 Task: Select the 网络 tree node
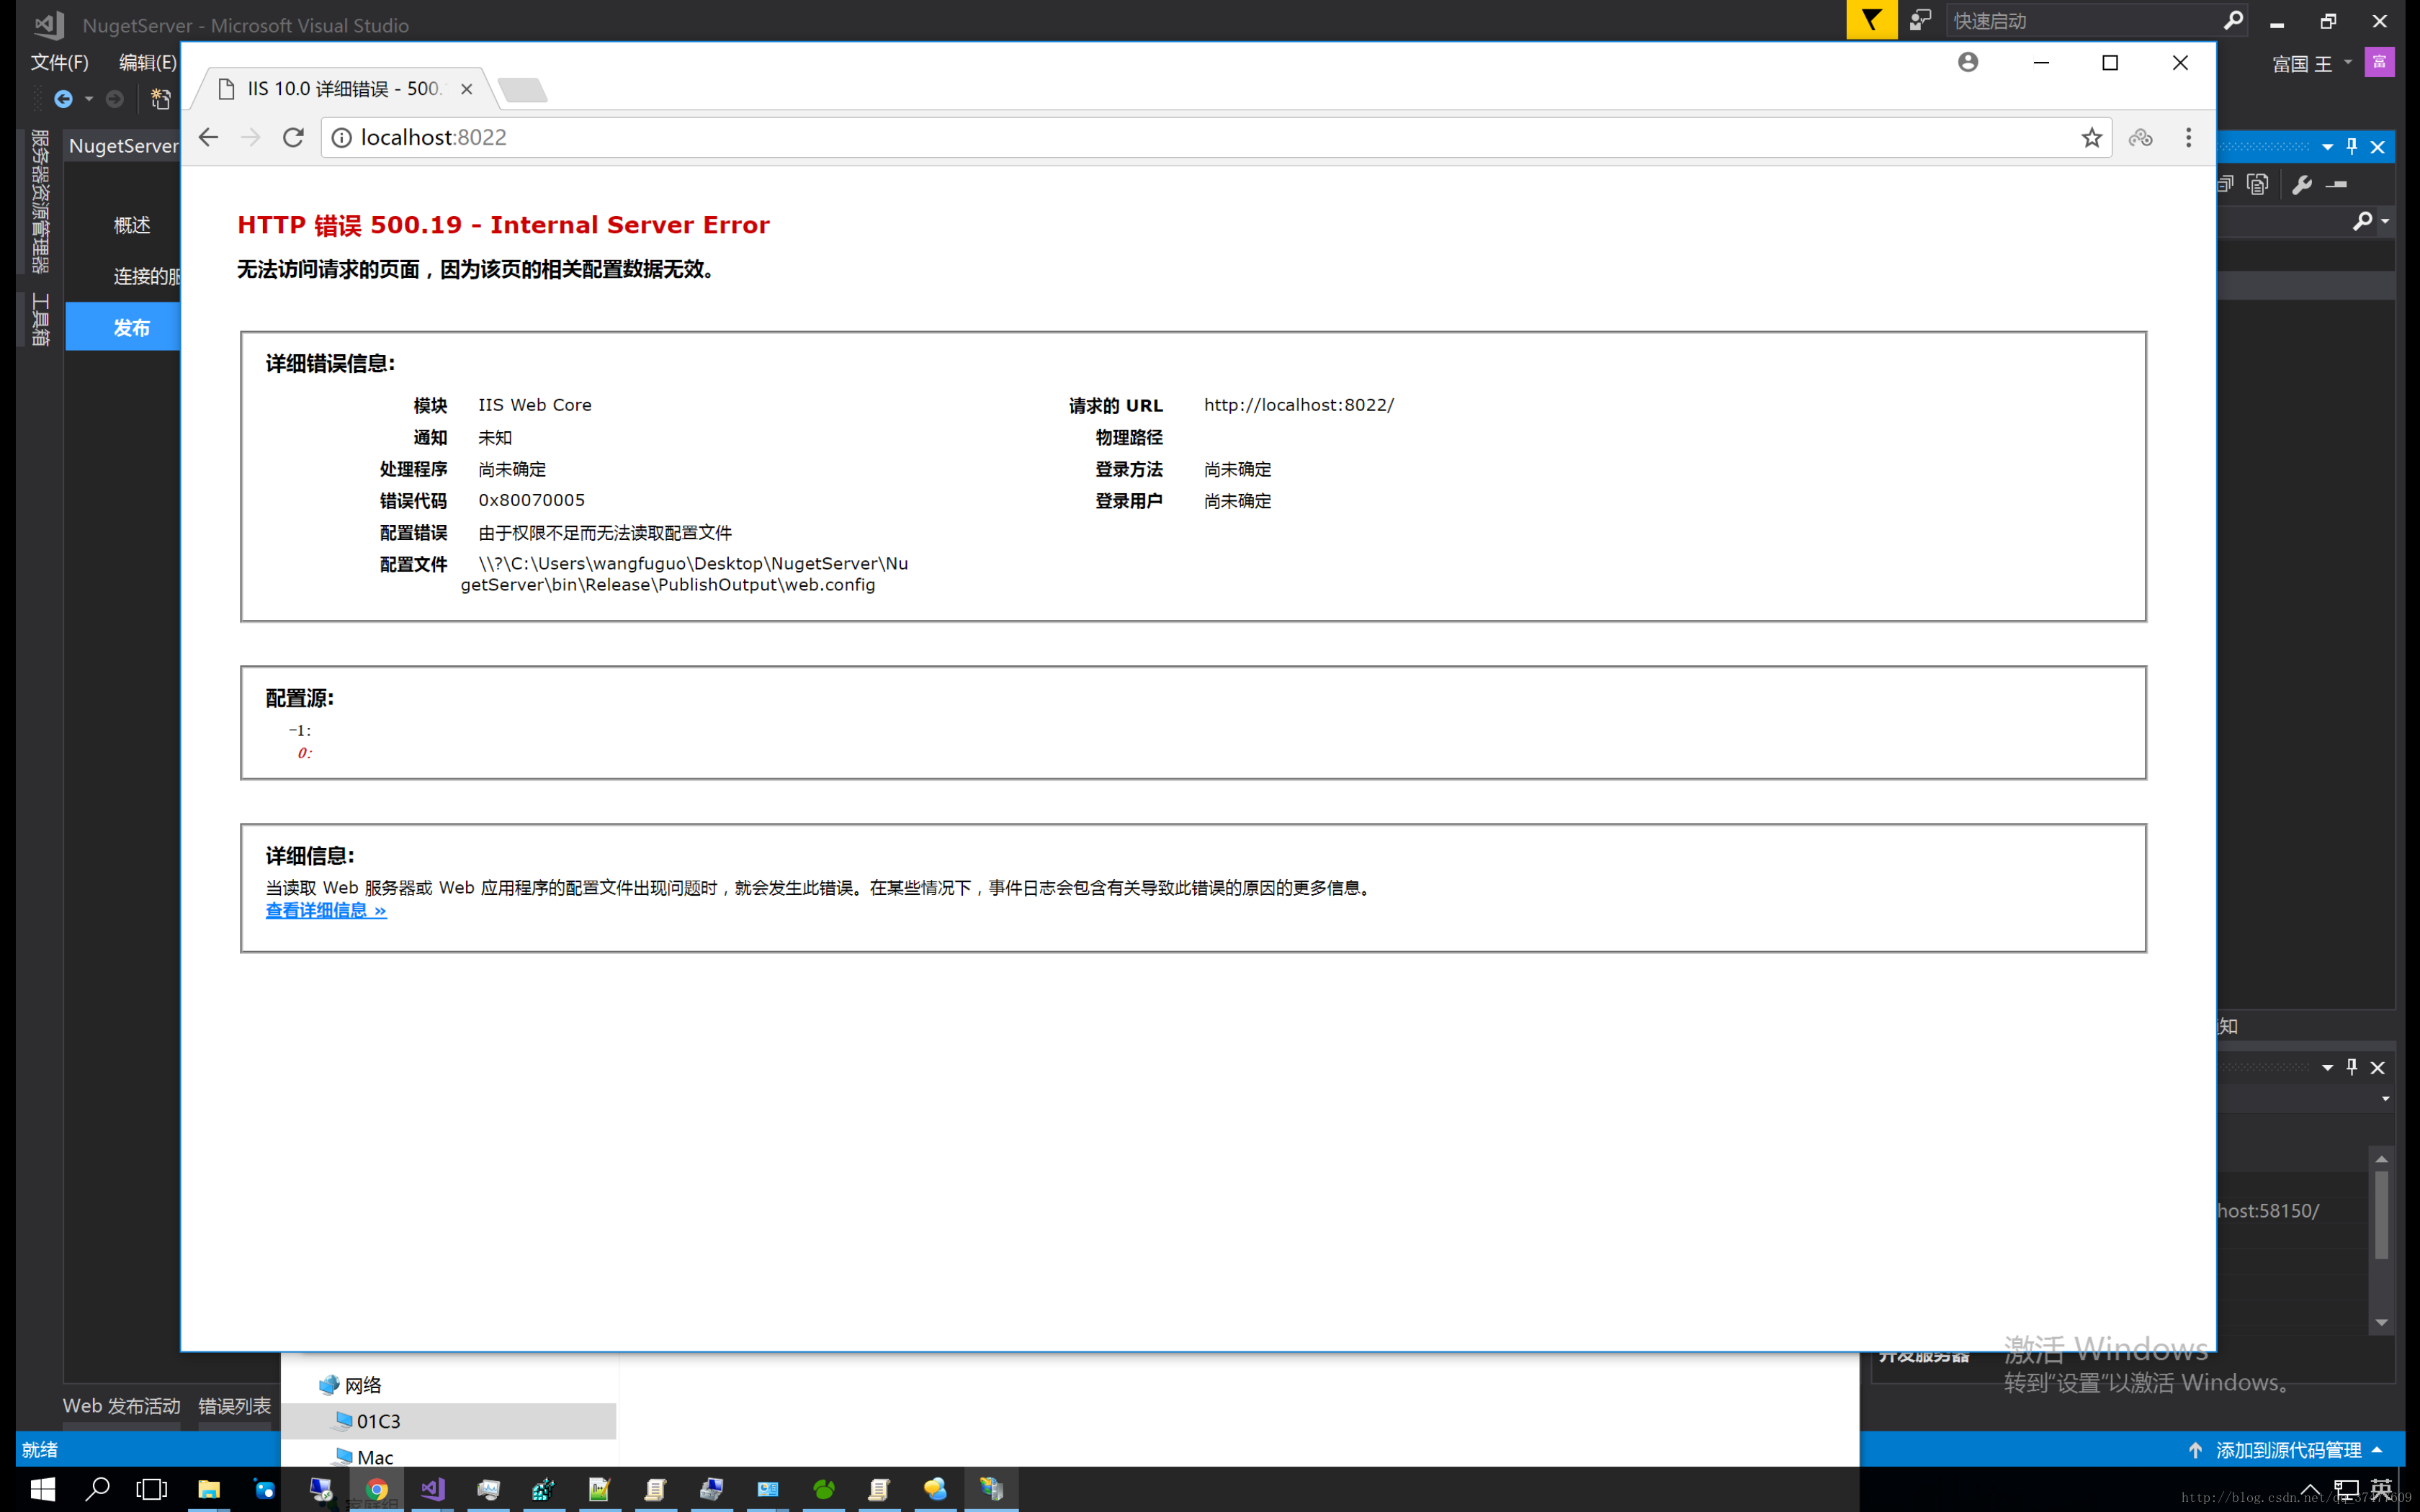(351, 1384)
